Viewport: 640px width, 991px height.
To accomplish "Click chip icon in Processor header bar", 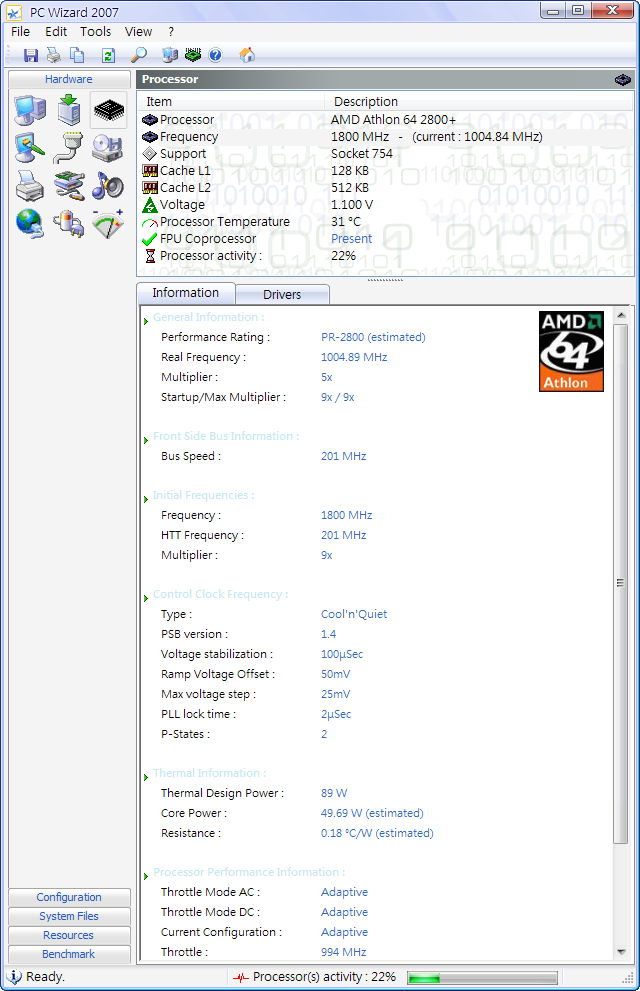I will pyautogui.click(x=622, y=80).
